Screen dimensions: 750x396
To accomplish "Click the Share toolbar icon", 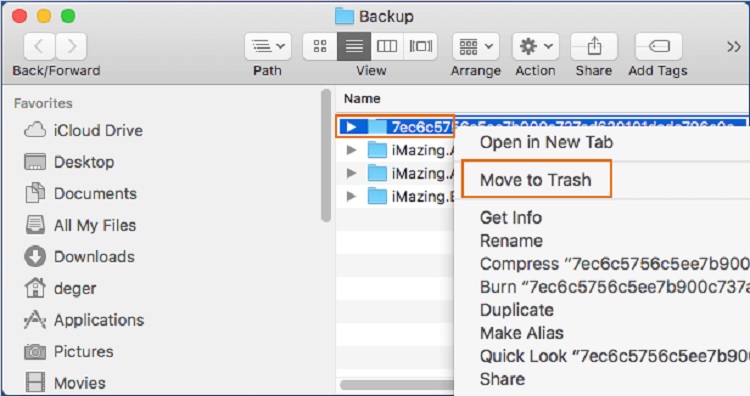I will coord(594,46).
